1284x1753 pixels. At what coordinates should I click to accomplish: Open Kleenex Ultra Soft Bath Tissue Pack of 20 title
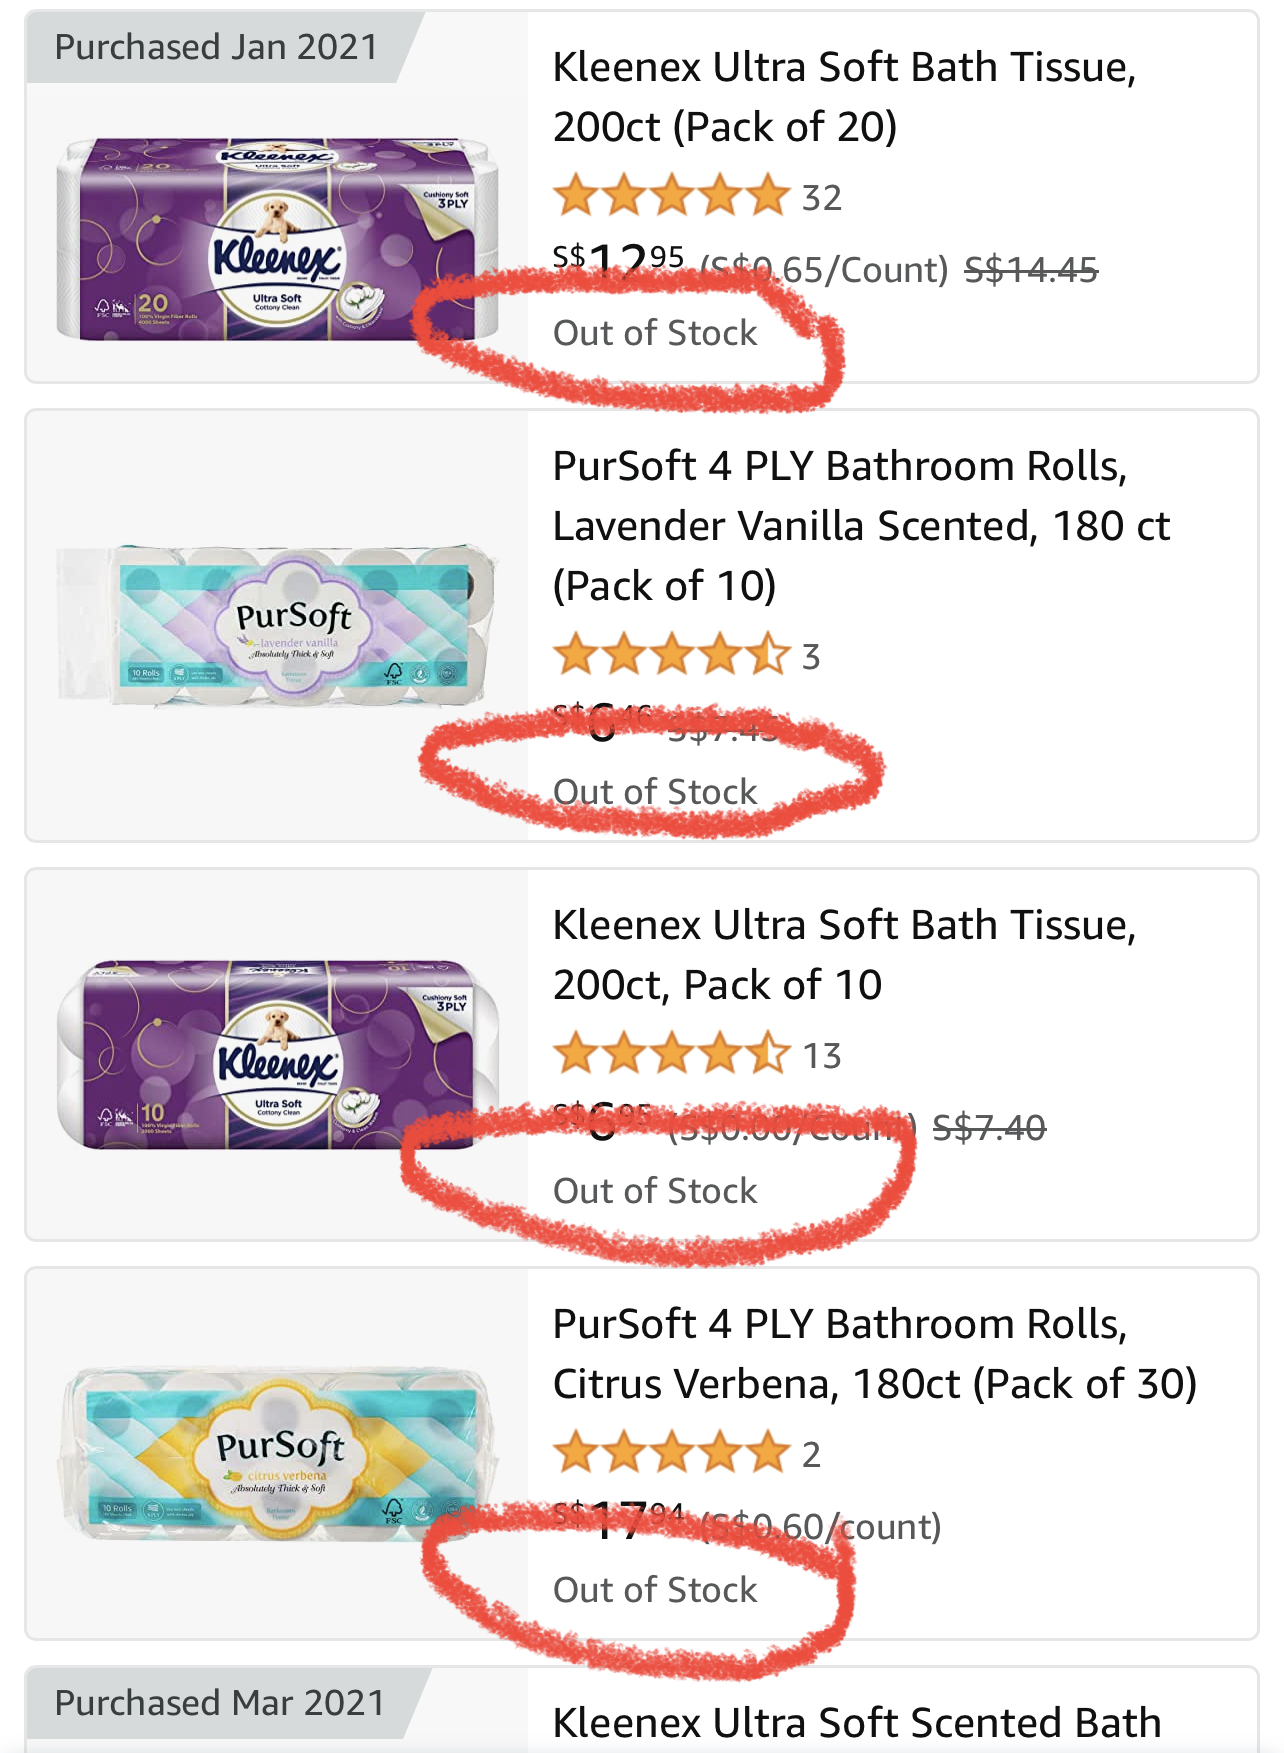[x=844, y=97]
